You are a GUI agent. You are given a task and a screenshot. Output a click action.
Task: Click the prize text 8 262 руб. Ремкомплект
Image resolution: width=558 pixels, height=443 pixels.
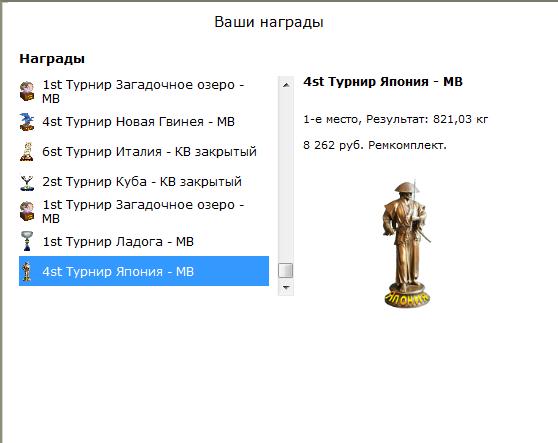click(375, 145)
